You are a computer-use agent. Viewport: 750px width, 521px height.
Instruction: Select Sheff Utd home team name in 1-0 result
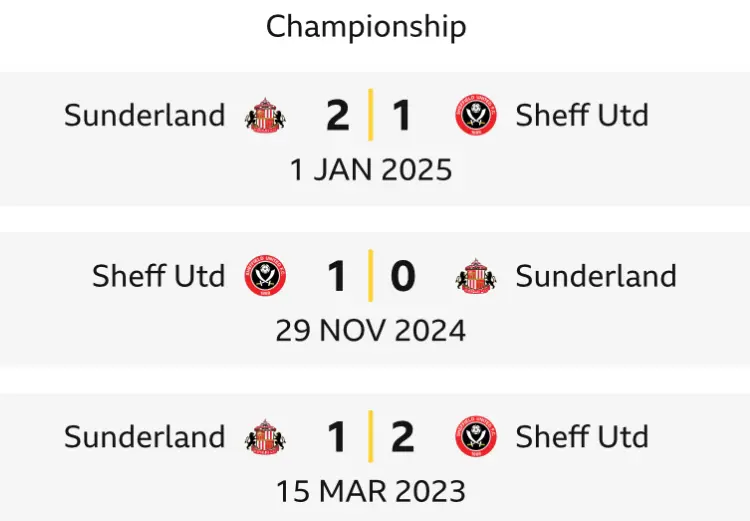[158, 276]
